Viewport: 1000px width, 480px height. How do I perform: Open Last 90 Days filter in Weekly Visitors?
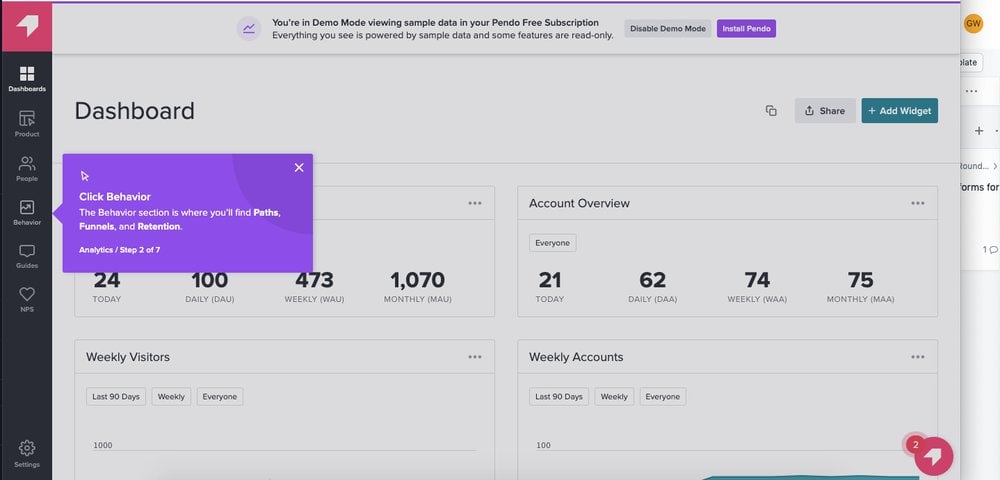pos(116,397)
